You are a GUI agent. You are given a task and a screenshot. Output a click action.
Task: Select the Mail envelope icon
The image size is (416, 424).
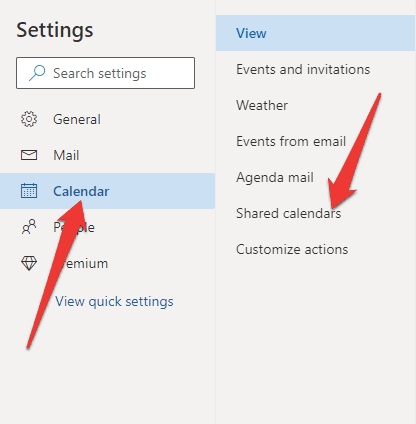pyautogui.click(x=29, y=155)
